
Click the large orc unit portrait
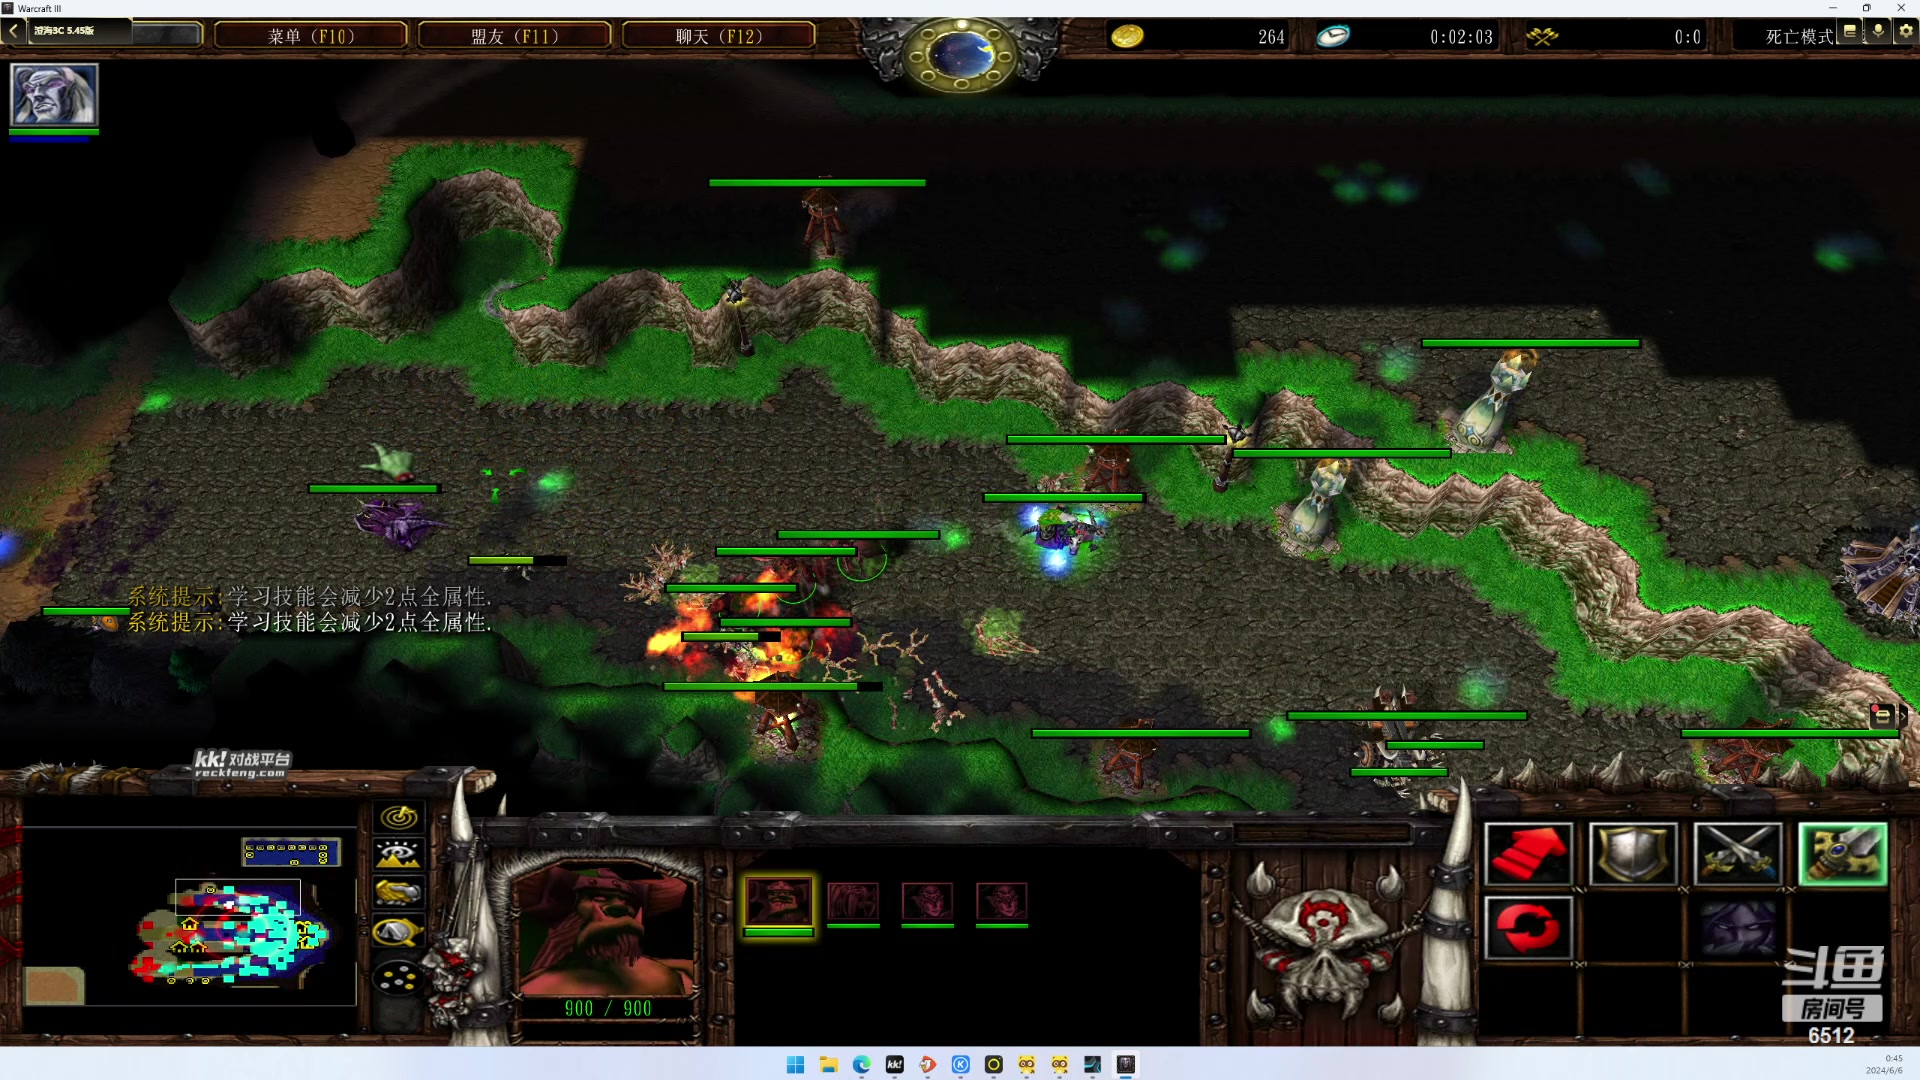point(605,930)
